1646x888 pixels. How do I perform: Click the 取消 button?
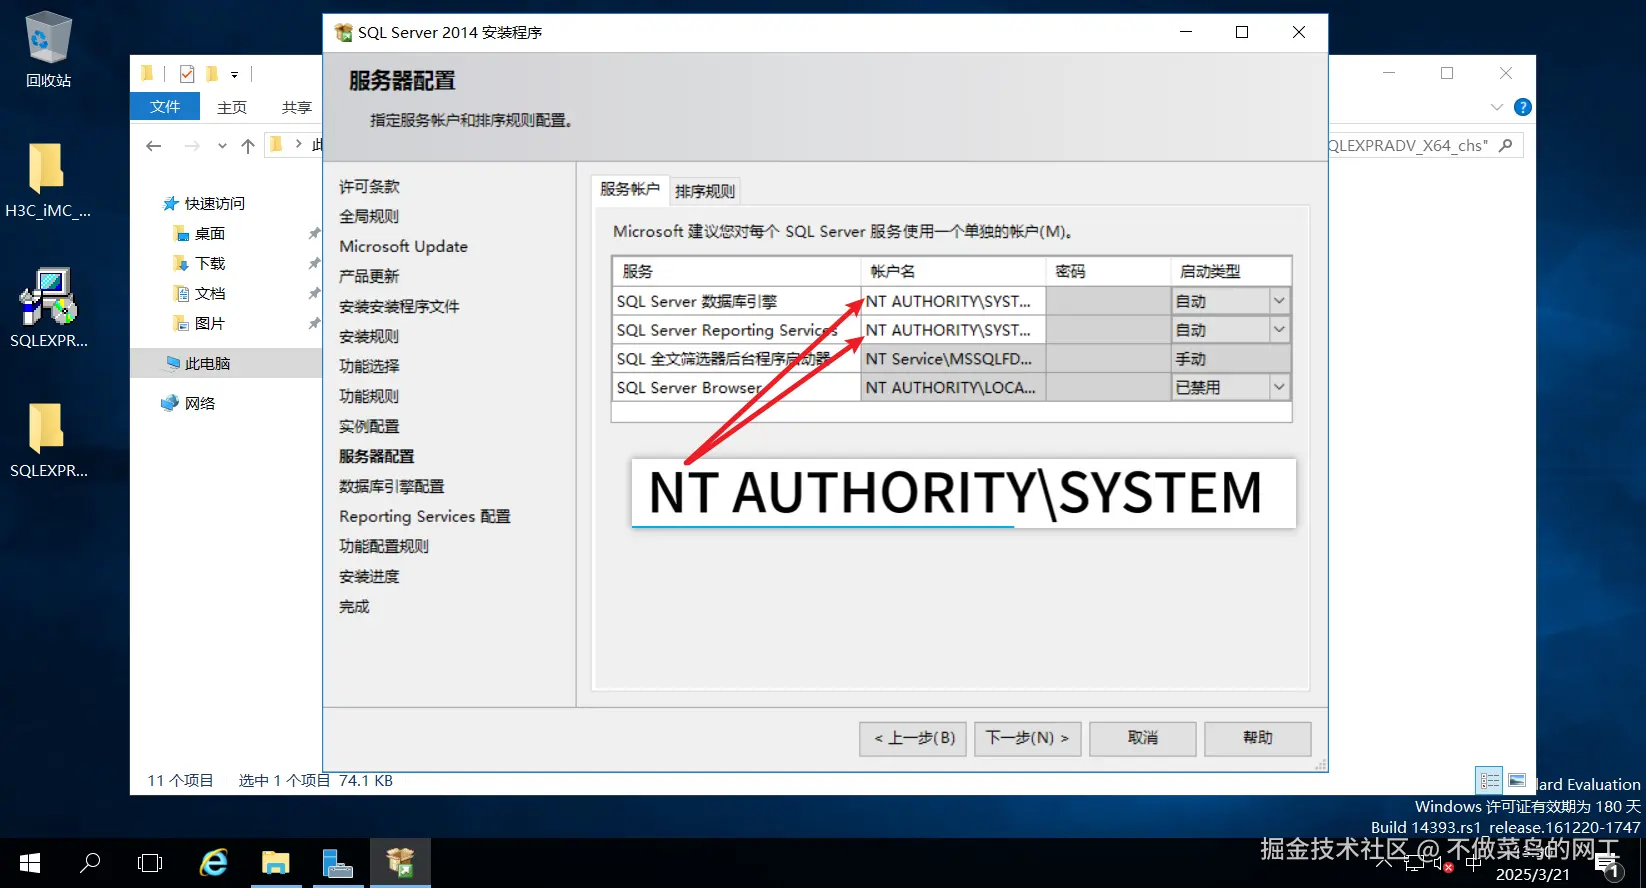[x=1143, y=738]
